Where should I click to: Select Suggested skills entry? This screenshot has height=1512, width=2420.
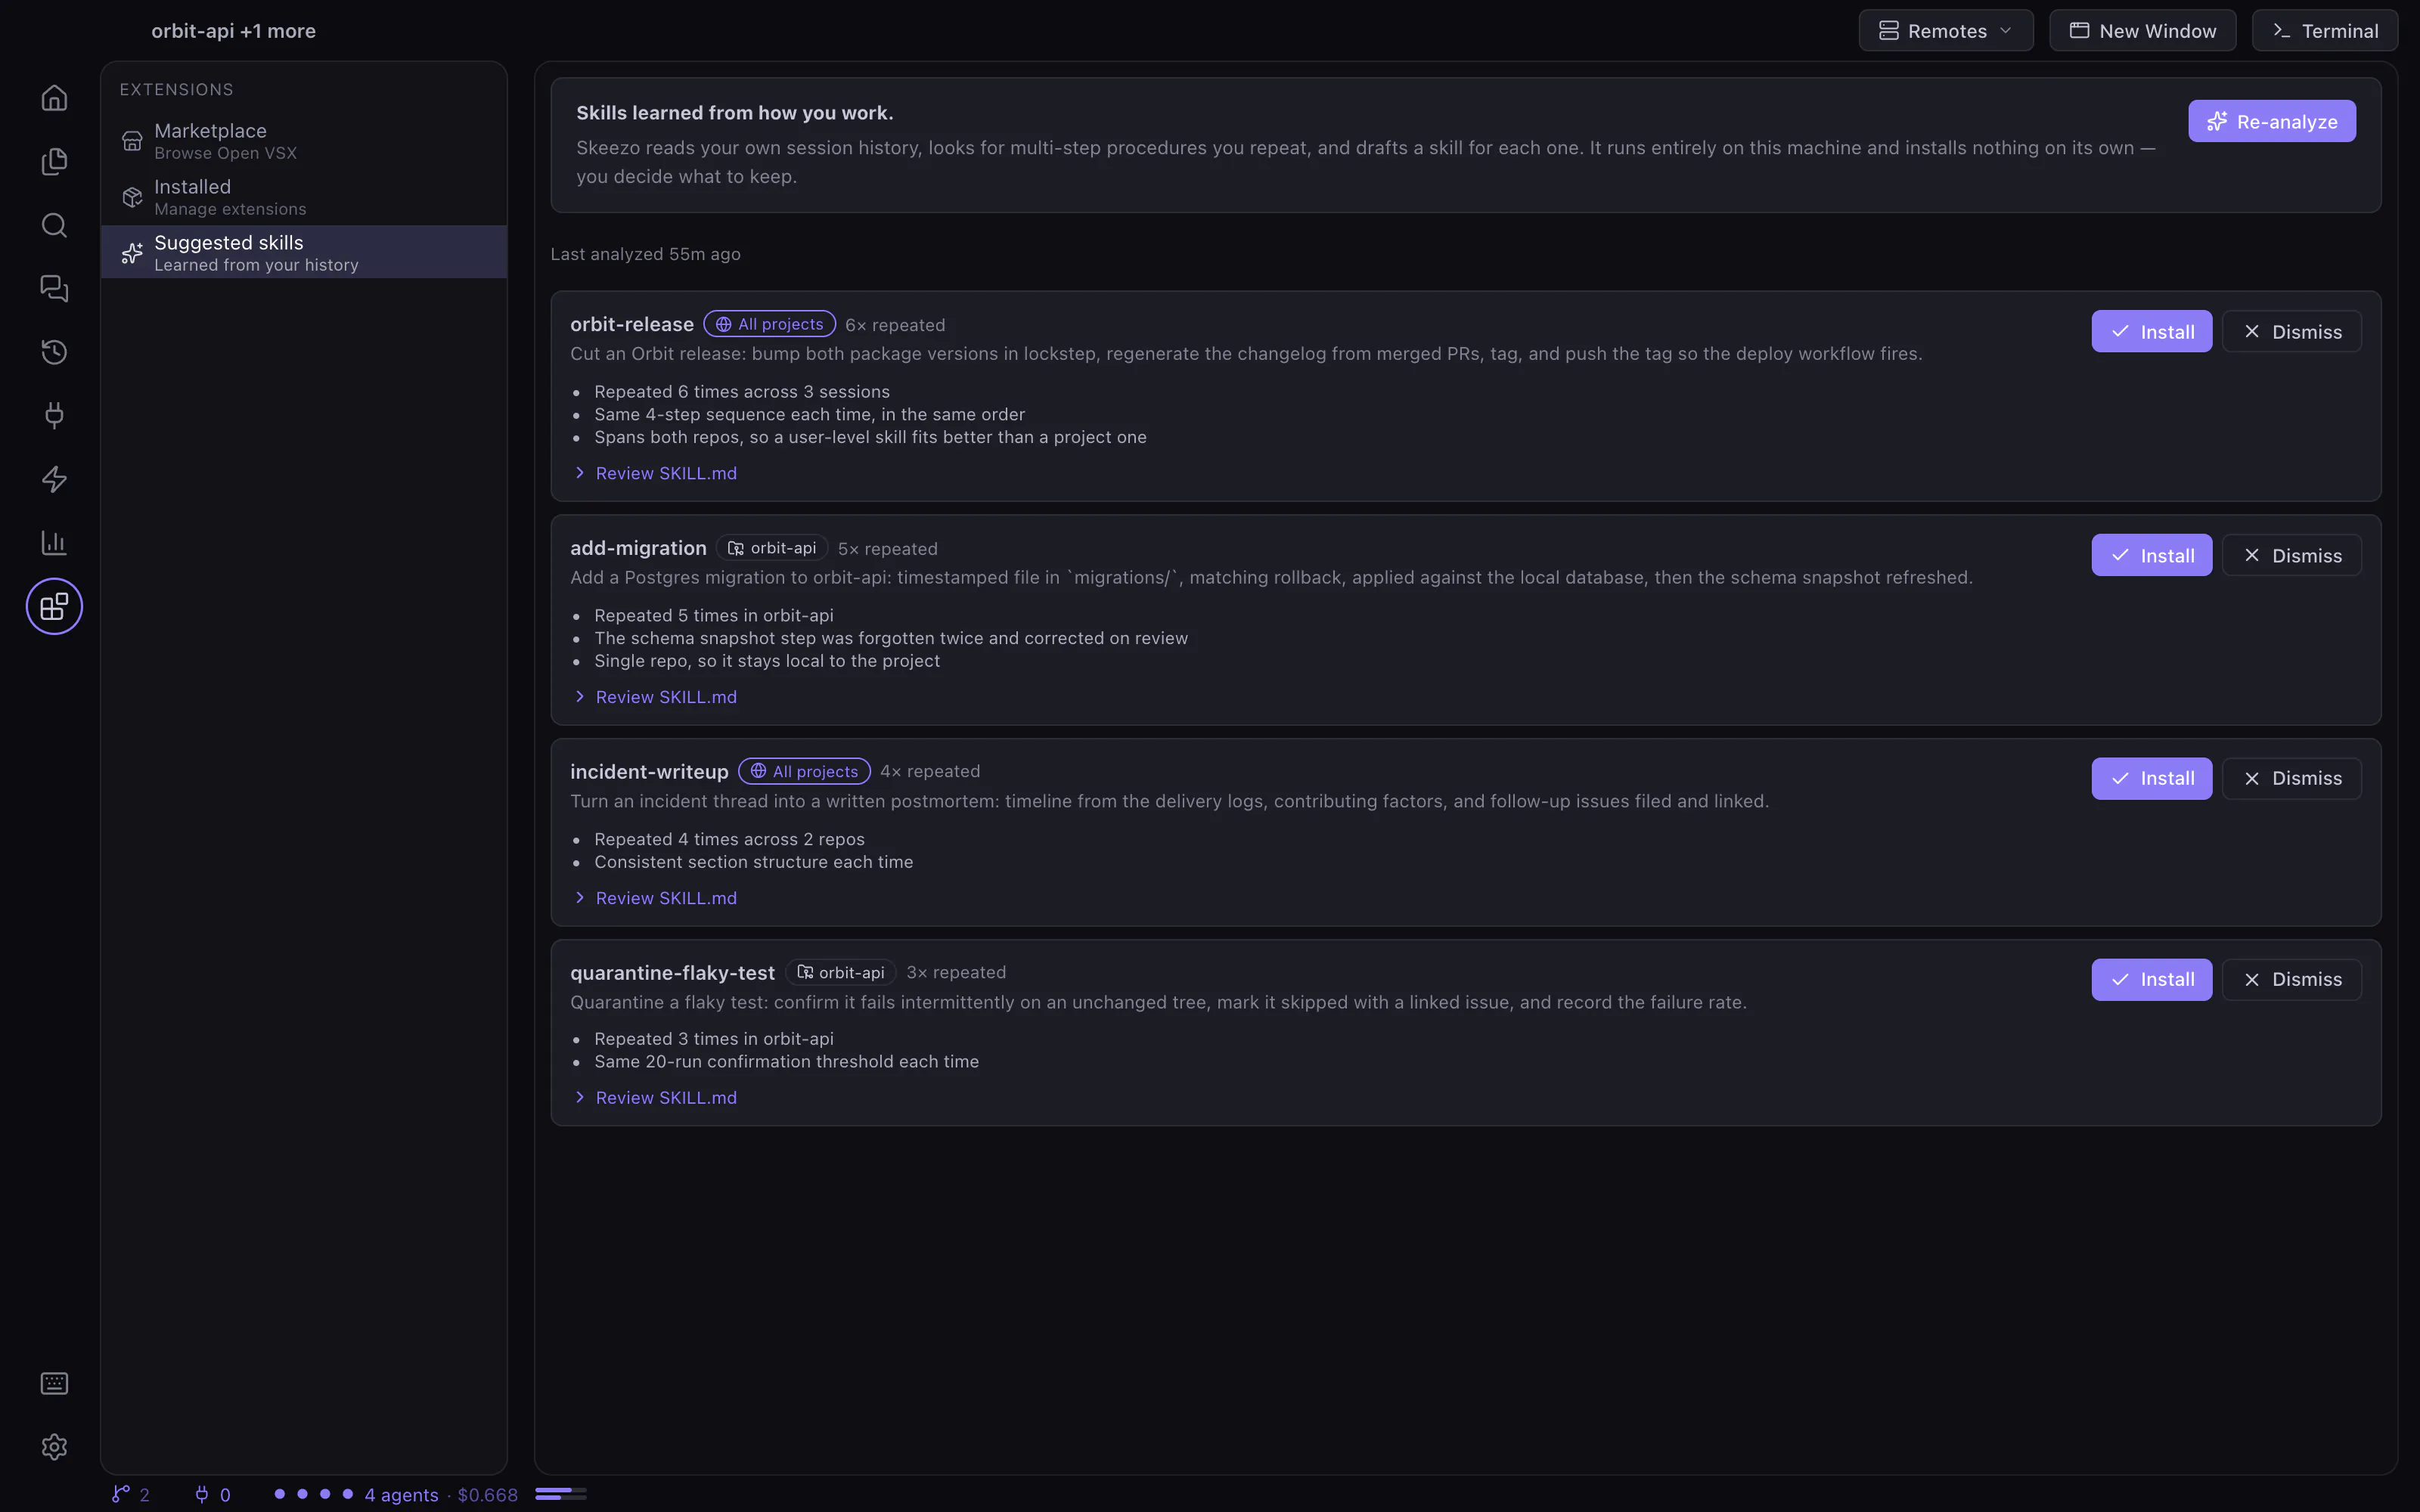coord(304,252)
